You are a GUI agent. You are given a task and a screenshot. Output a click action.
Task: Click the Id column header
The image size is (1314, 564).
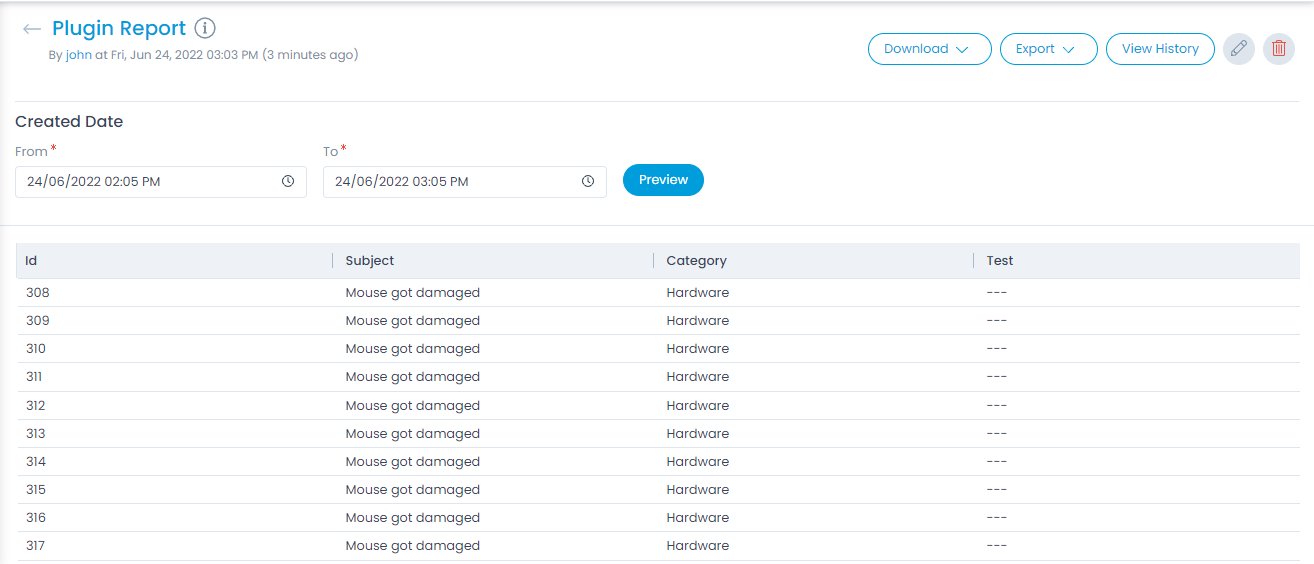pos(32,261)
